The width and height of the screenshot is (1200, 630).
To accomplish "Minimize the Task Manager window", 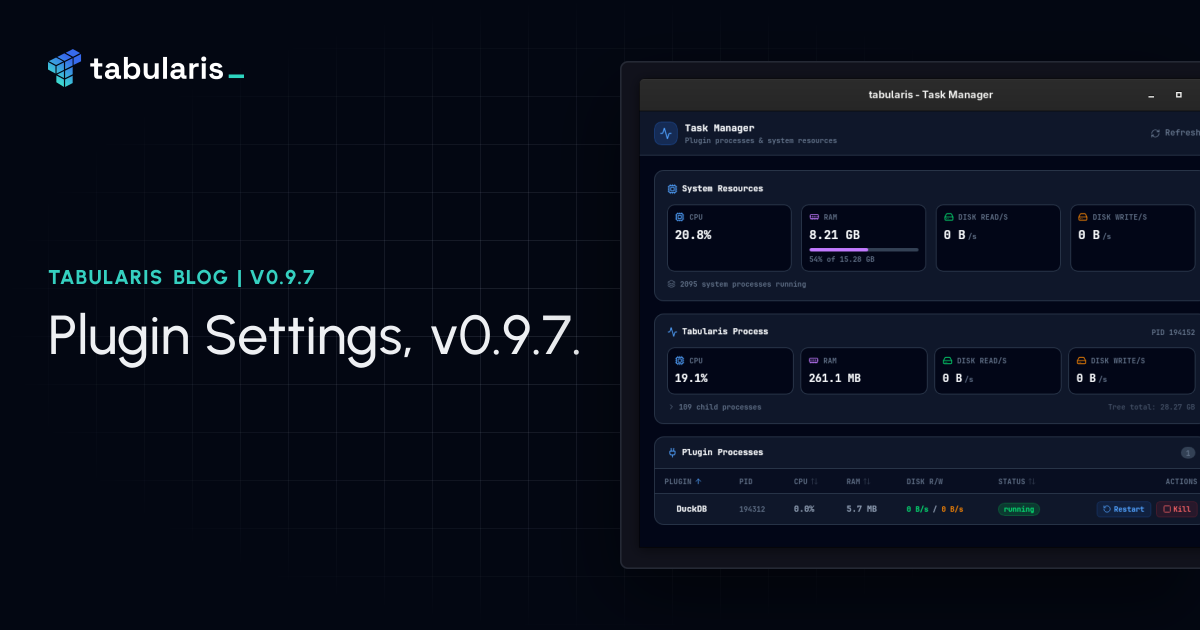I will tap(1151, 96).
